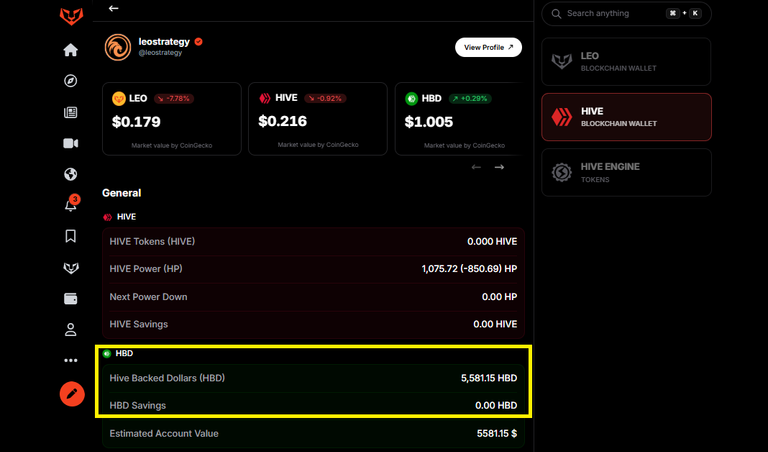Click the -7.78% LEO change badge
768x452 pixels.
click(174, 98)
